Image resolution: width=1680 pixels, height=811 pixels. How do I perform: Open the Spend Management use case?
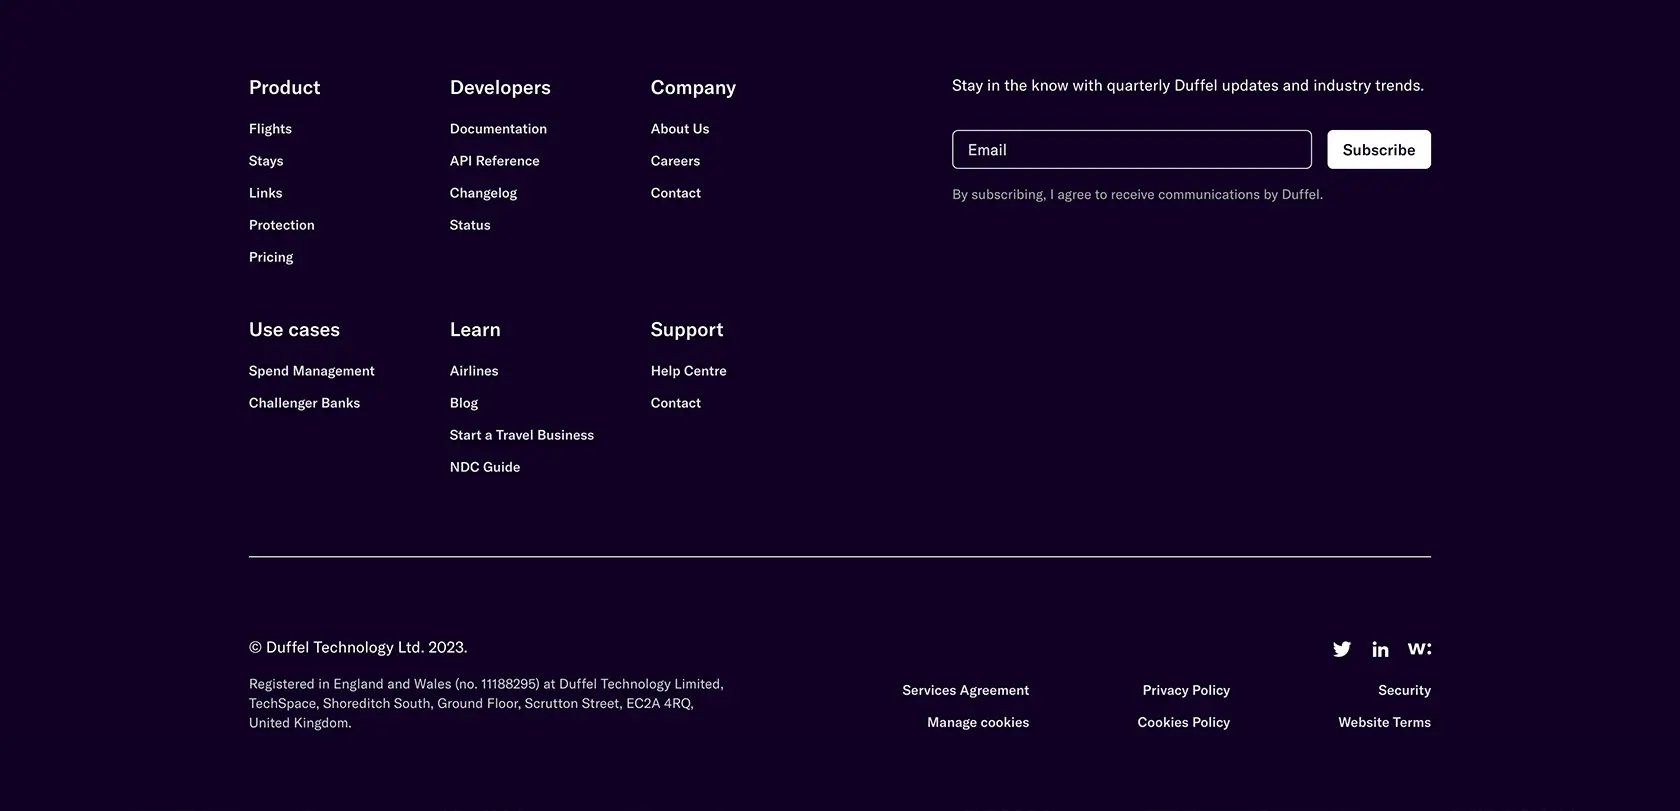coord(312,371)
